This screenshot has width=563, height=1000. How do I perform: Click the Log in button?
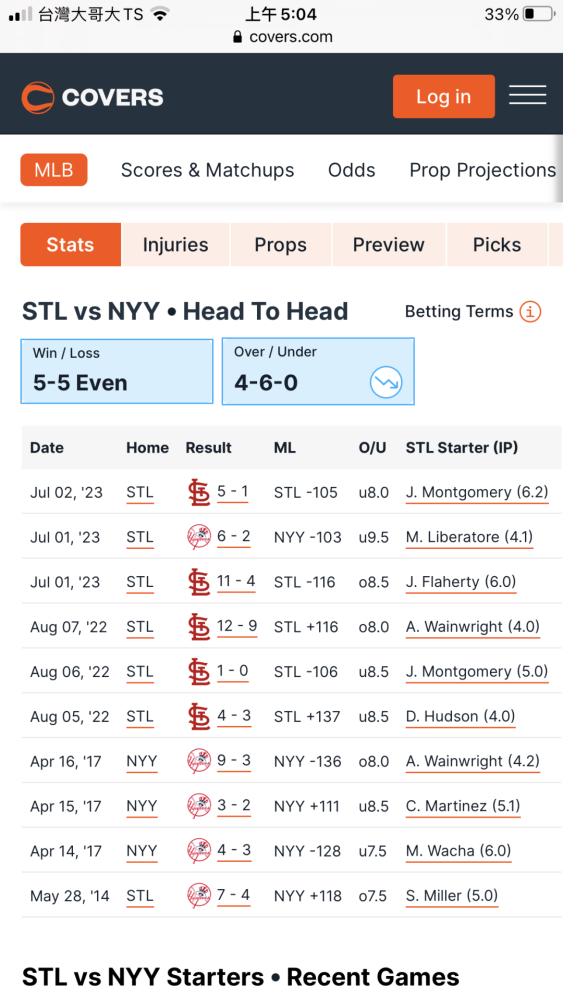[x=444, y=96]
